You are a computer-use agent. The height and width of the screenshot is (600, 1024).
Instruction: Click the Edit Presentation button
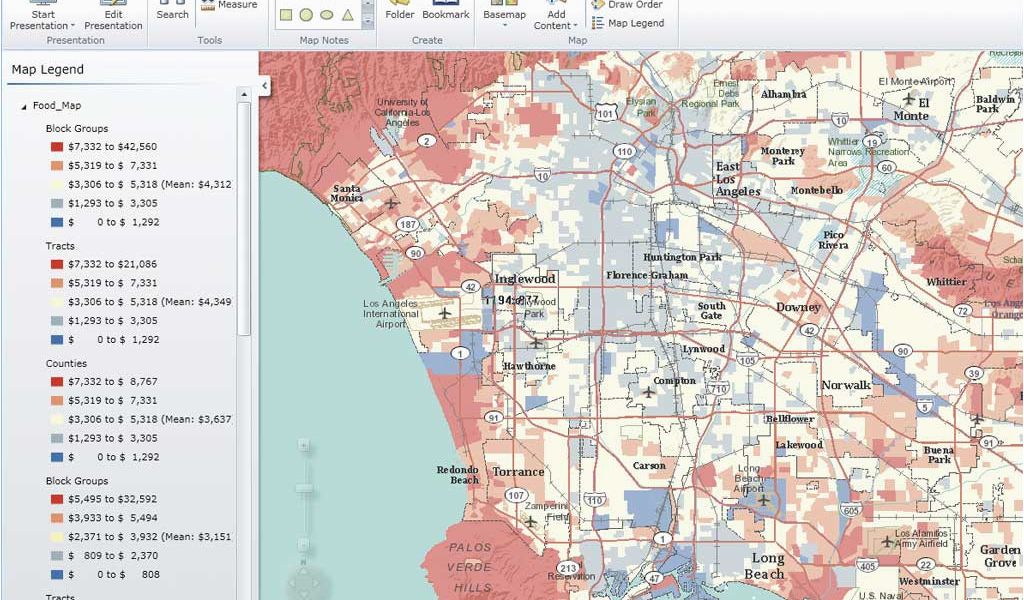click(113, 16)
